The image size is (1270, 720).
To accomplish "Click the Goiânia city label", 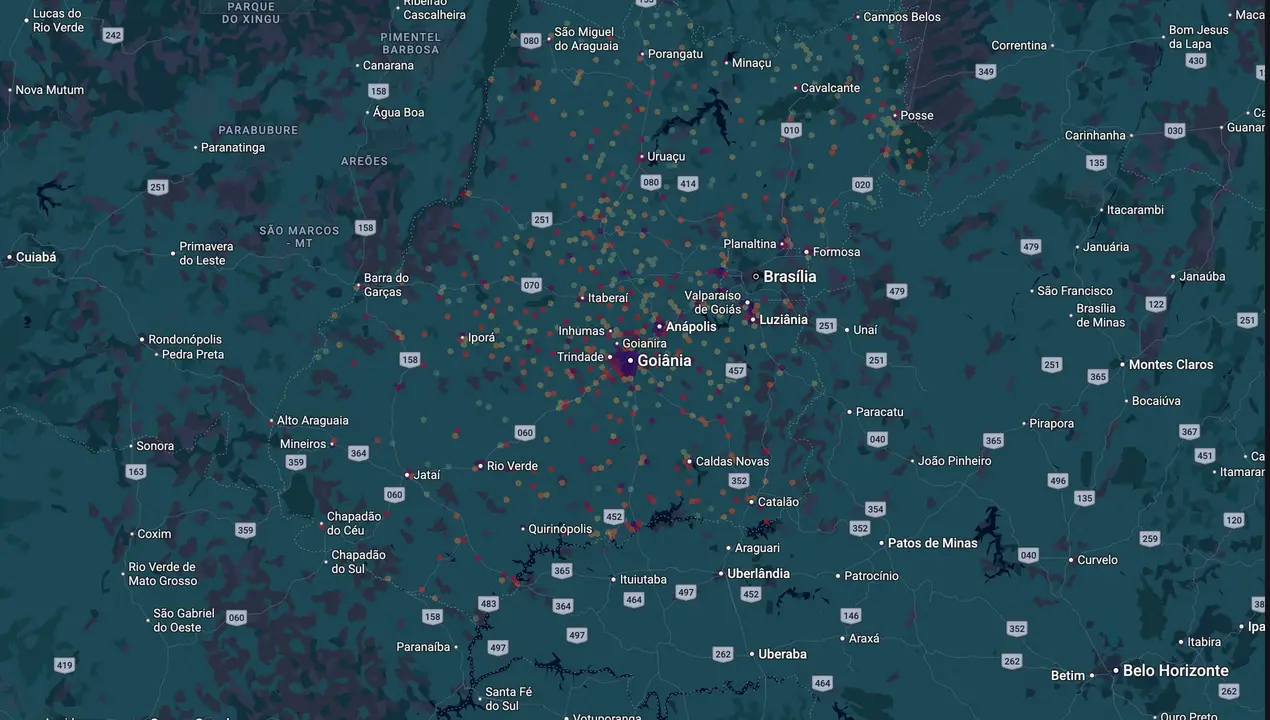I will click(664, 361).
